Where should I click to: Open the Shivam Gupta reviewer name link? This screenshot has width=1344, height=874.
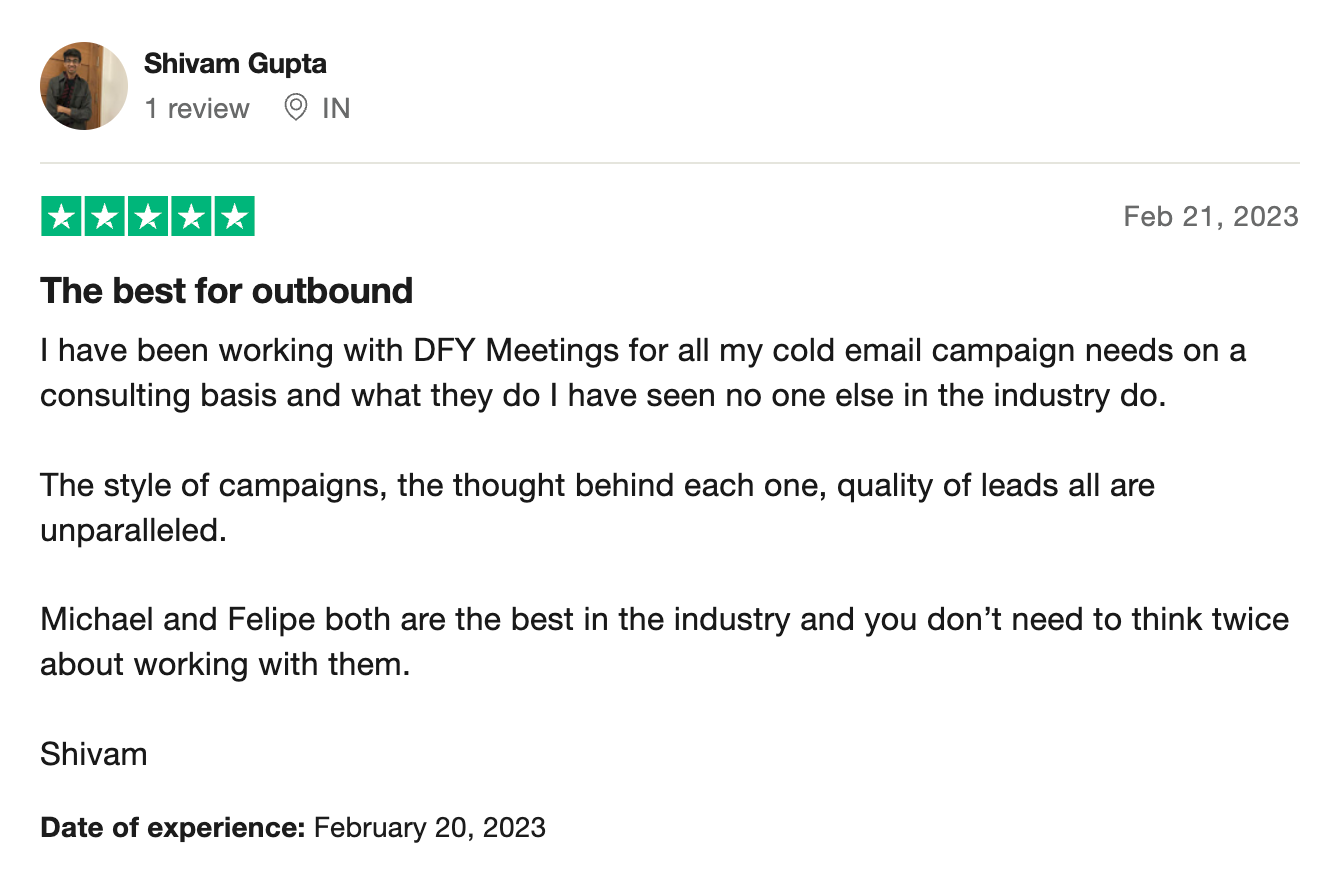[x=235, y=64]
